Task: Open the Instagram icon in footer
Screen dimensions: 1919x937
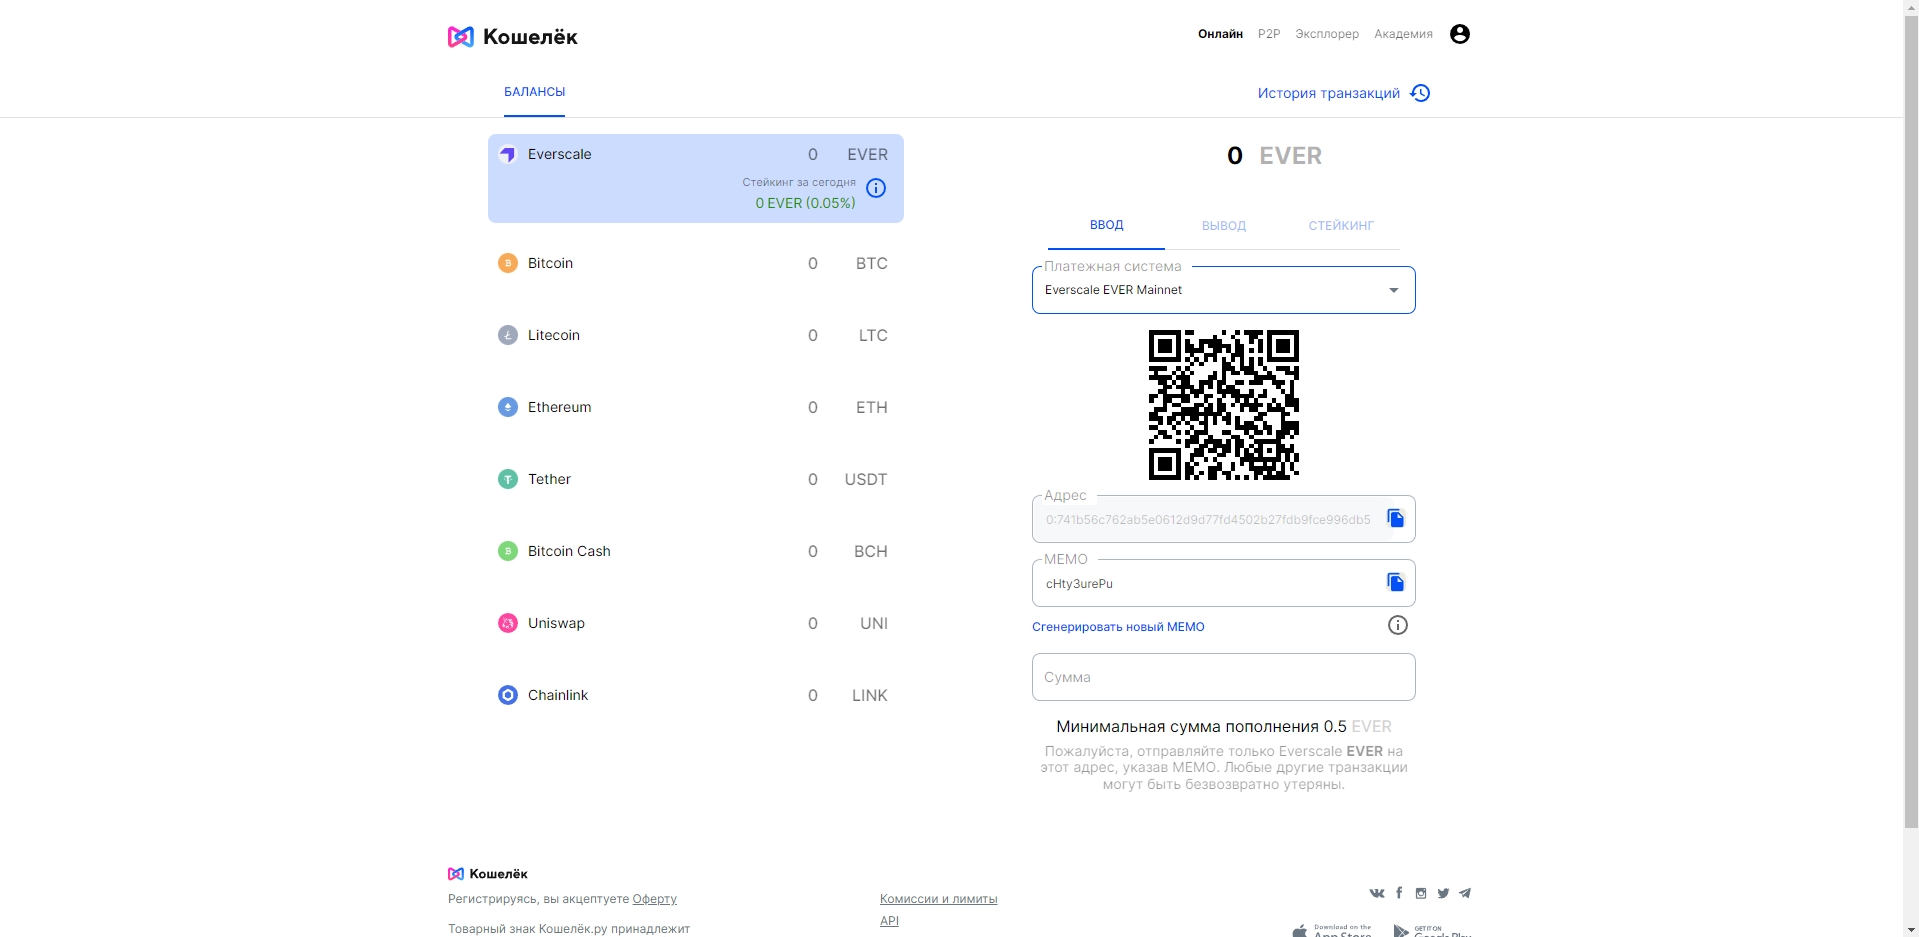Action: [x=1421, y=893]
